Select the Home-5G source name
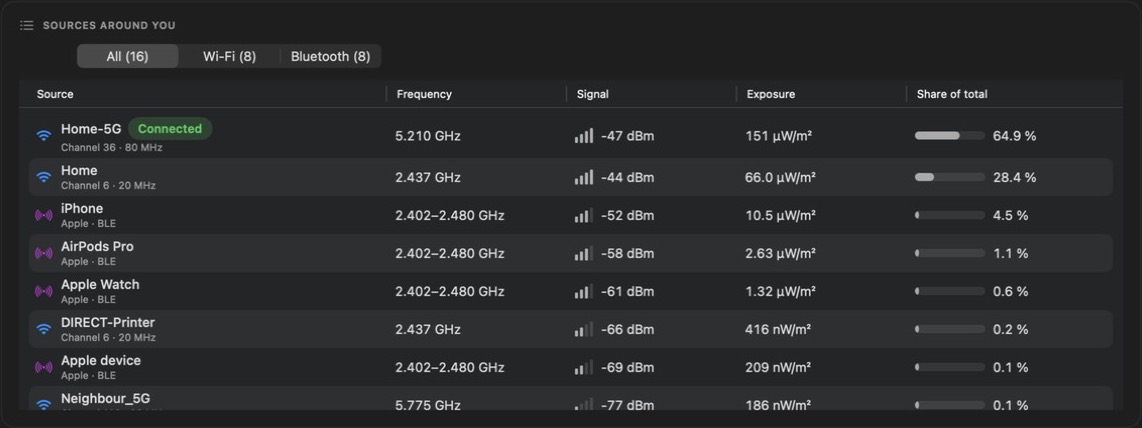 point(91,129)
